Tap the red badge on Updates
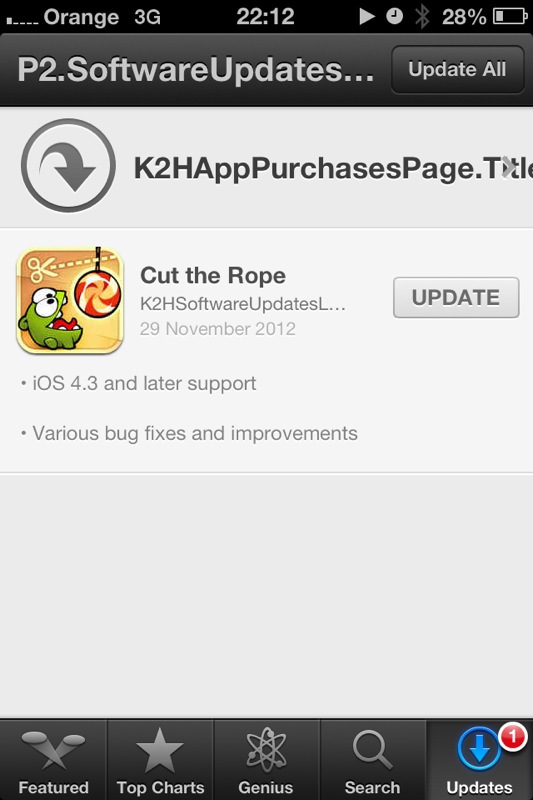The height and width of the screenshot is (800, 533). tap(512, 737)
